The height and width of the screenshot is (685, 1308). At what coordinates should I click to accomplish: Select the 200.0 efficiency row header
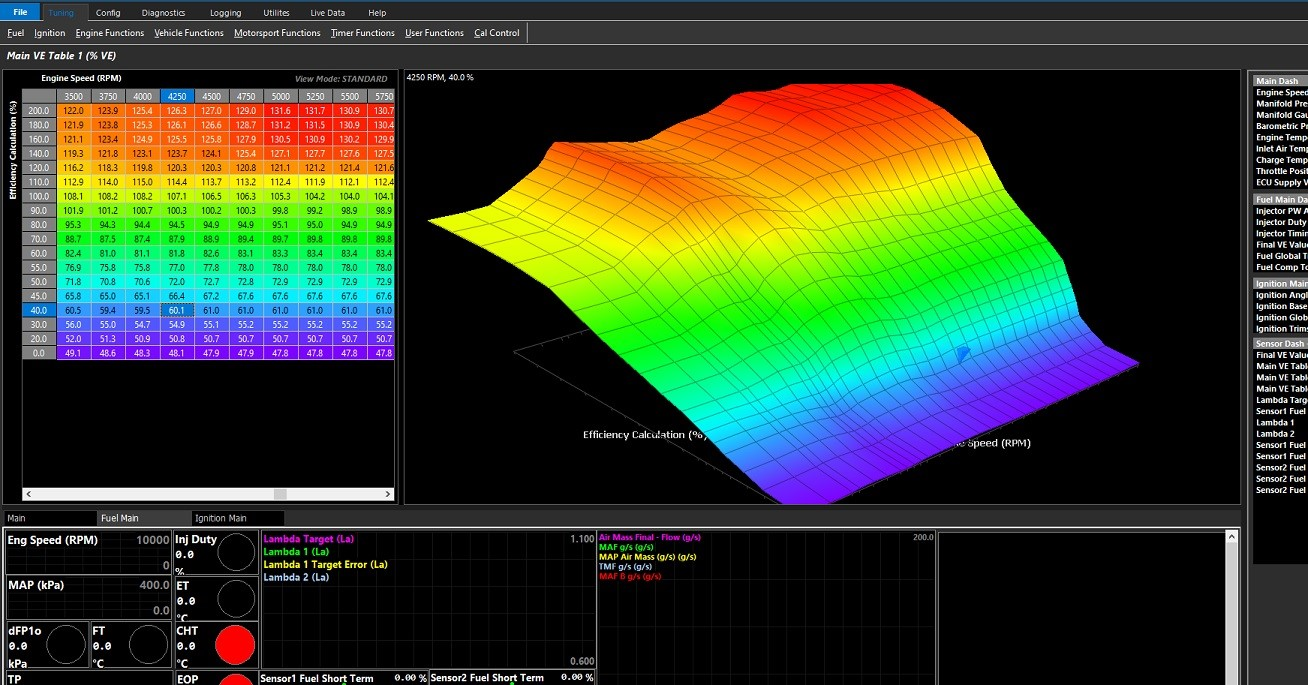click(38, 110)
